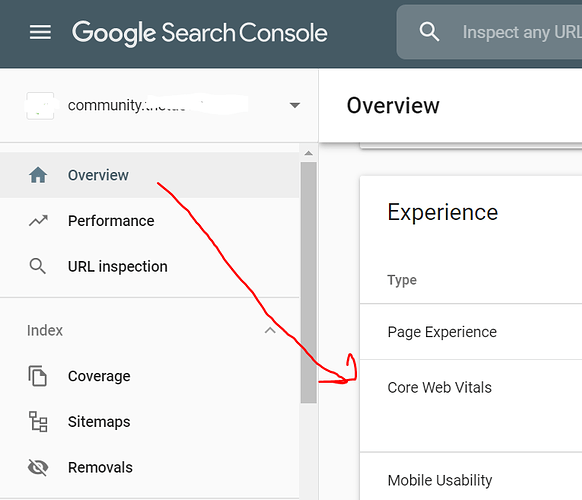
Task: Click the Sitemaps tree icon
Action: tap(38, 421)
